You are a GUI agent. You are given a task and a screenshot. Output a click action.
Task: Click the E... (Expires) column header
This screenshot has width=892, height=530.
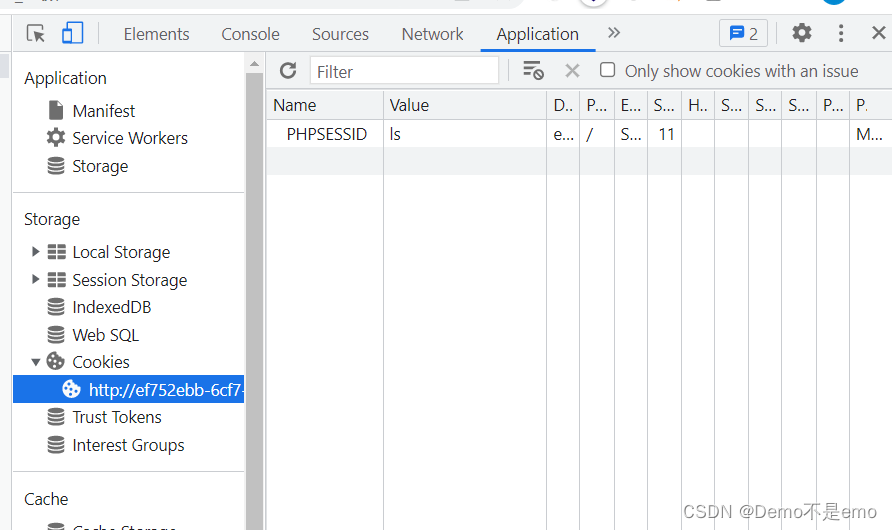631,105
